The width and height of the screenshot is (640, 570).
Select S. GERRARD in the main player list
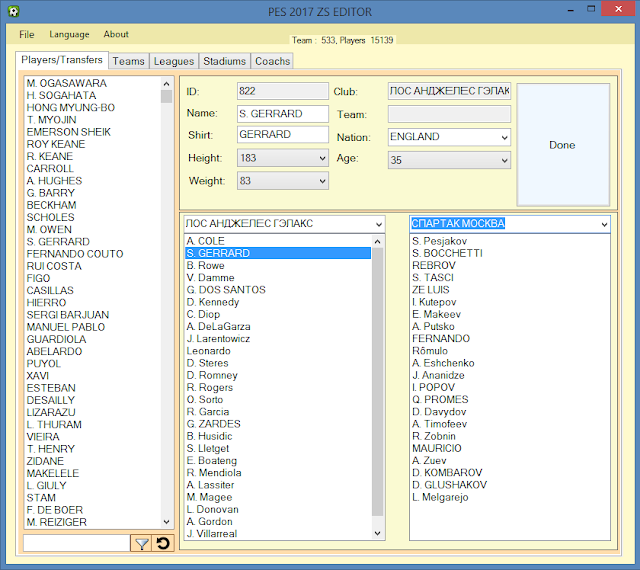(x=58, y=242)
